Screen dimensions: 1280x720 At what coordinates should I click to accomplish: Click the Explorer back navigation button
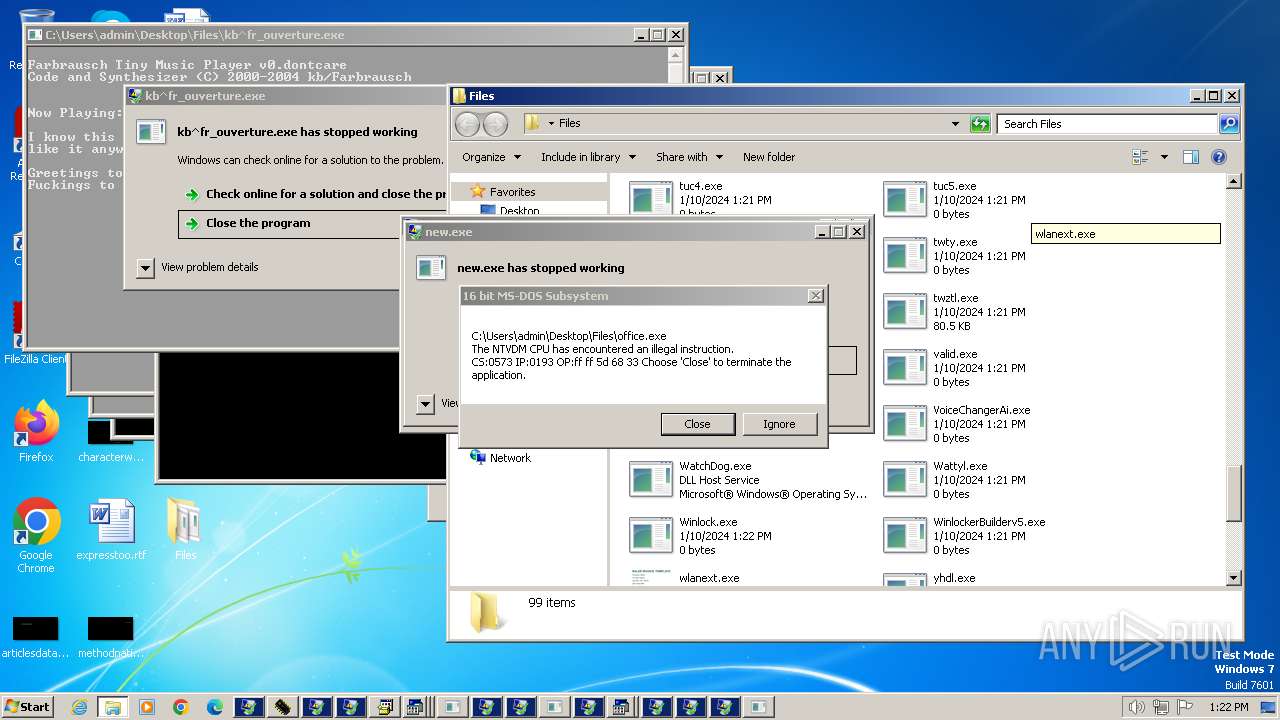point(468,124)
